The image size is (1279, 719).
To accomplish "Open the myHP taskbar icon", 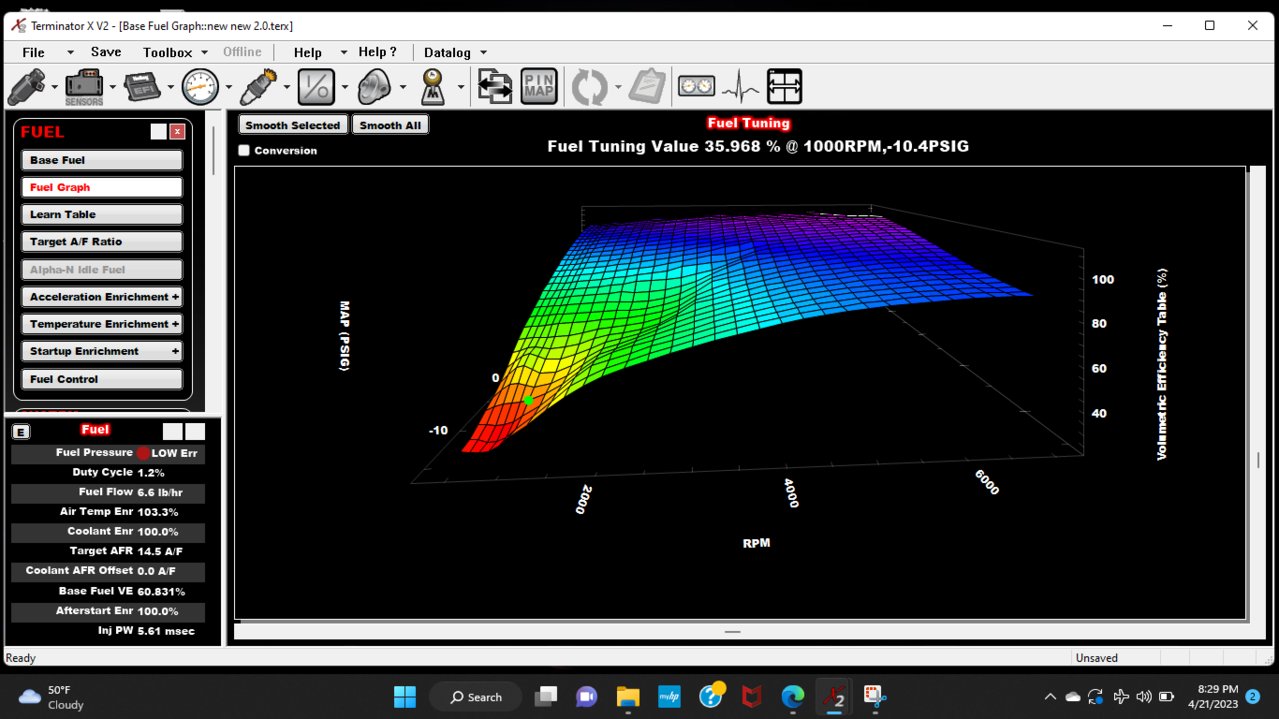I will pyautogui.click(x=669, y=696).
